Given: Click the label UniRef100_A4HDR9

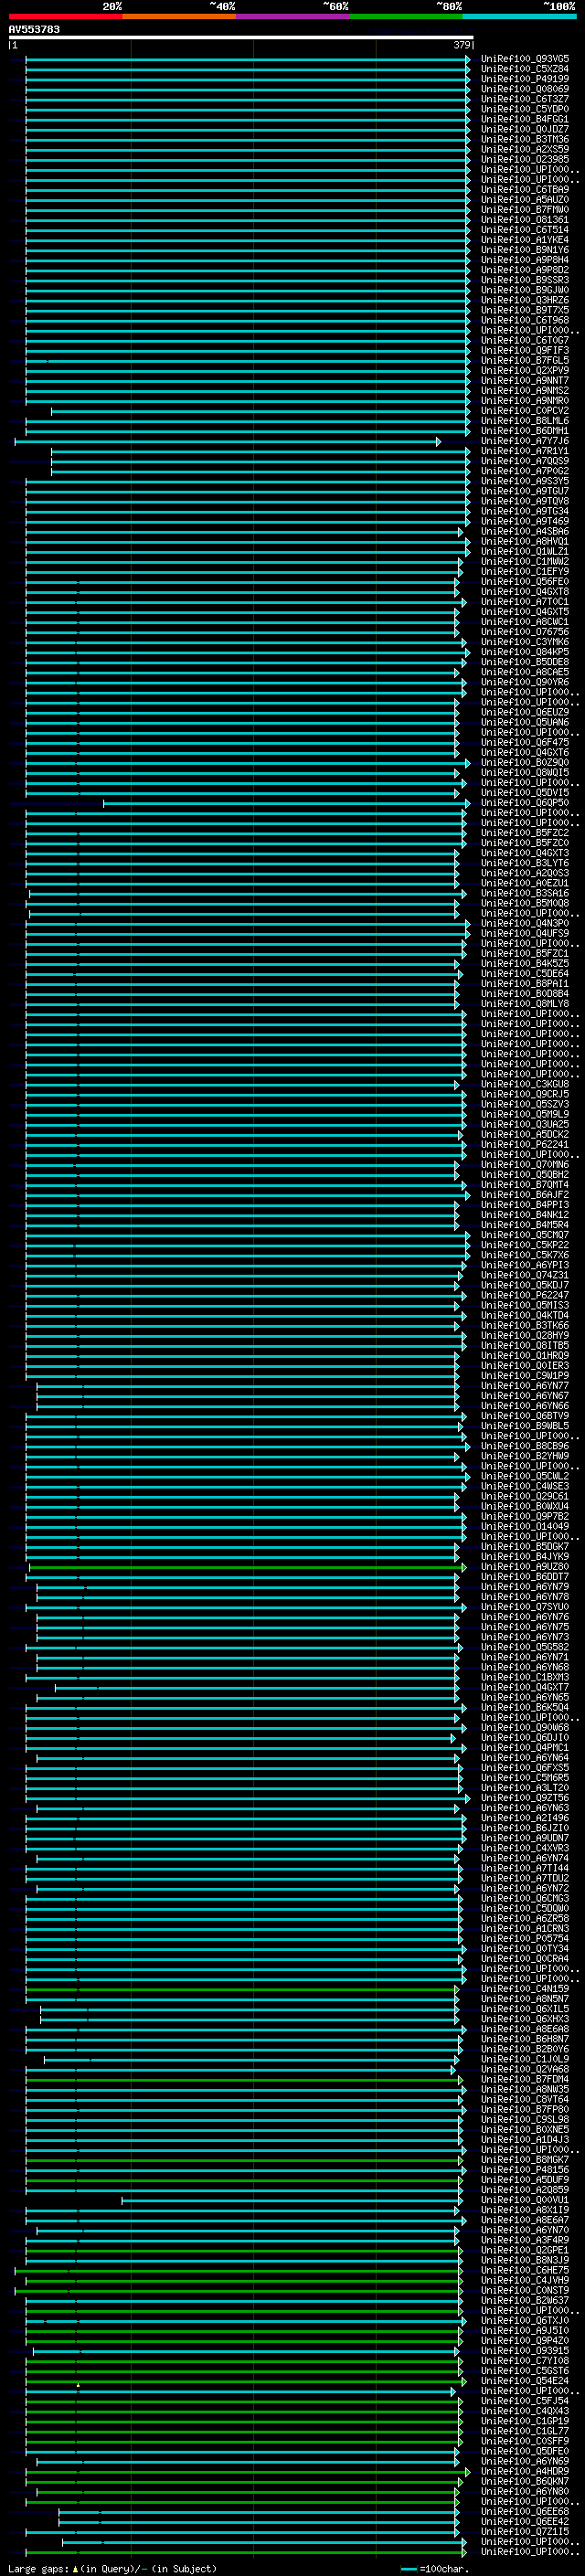Looking at the screenshot, I should click(x=525, y=2471).
